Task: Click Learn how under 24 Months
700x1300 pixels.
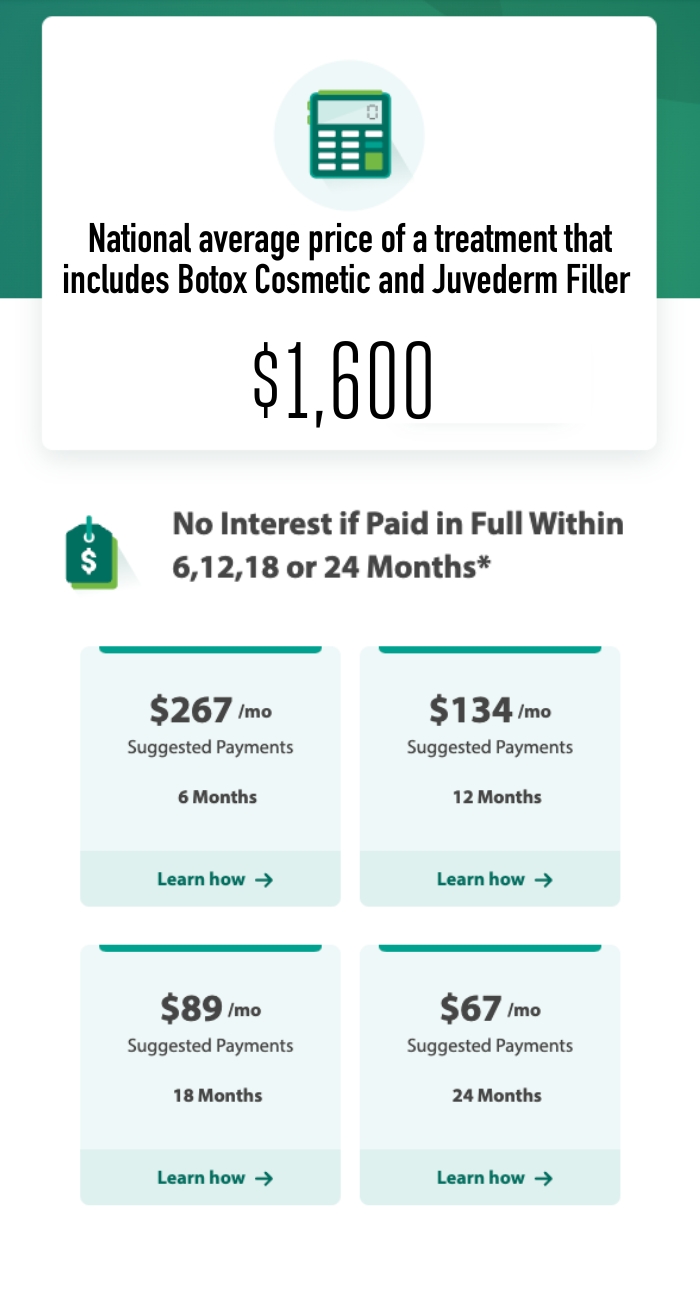Action: pos(481,1177)
